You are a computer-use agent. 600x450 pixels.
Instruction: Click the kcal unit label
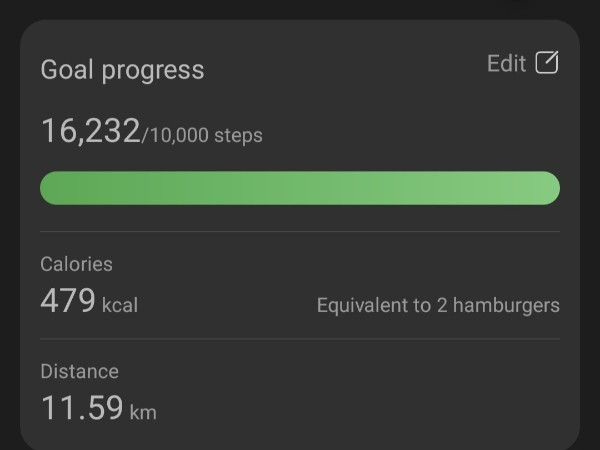point(120,305)
